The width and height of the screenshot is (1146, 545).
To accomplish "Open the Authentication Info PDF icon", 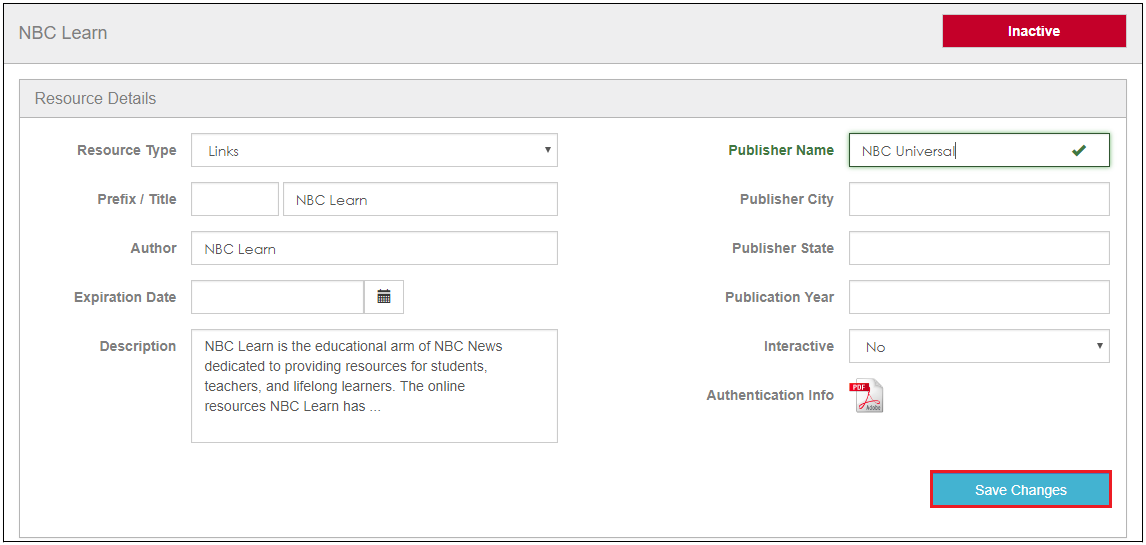I will 867,397.
